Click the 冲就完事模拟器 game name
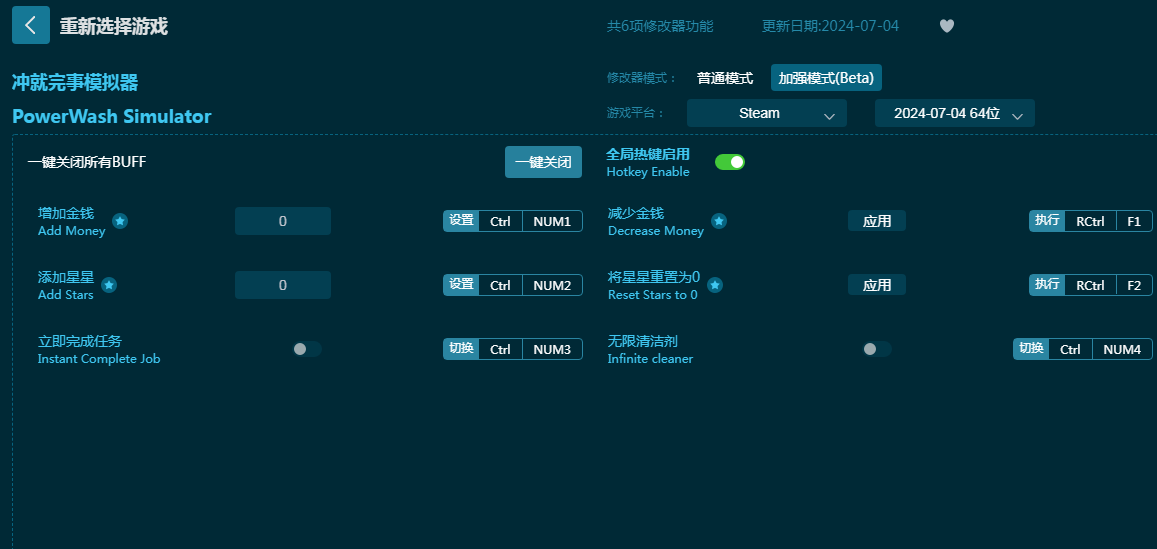 (x=75, y=83)
